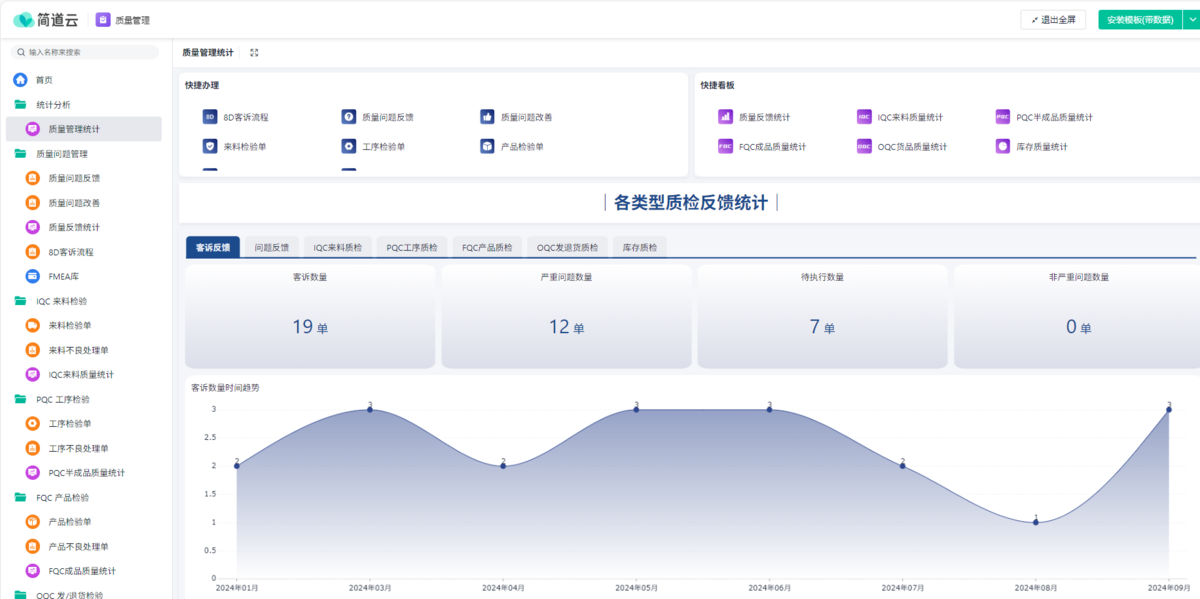Open 质量管理统计 in the sidebar
1200x599 pixels.
84,129
